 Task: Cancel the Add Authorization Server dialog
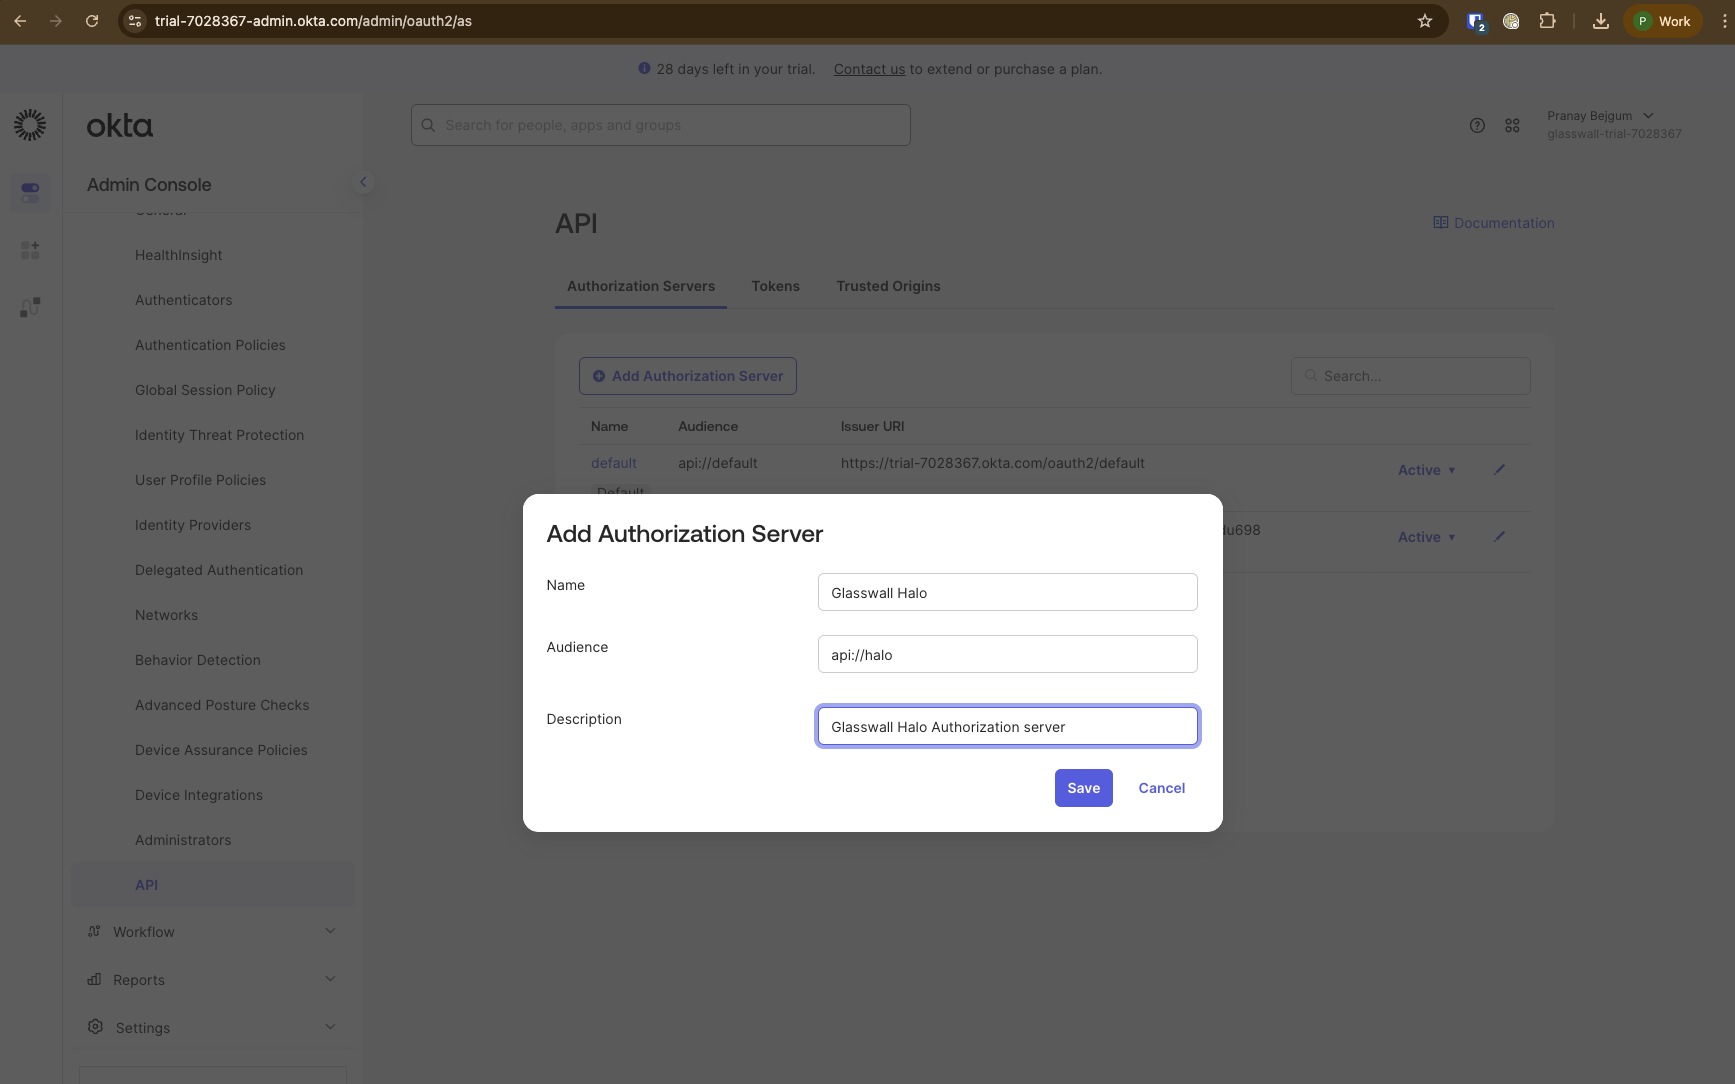click(1160, 787)
